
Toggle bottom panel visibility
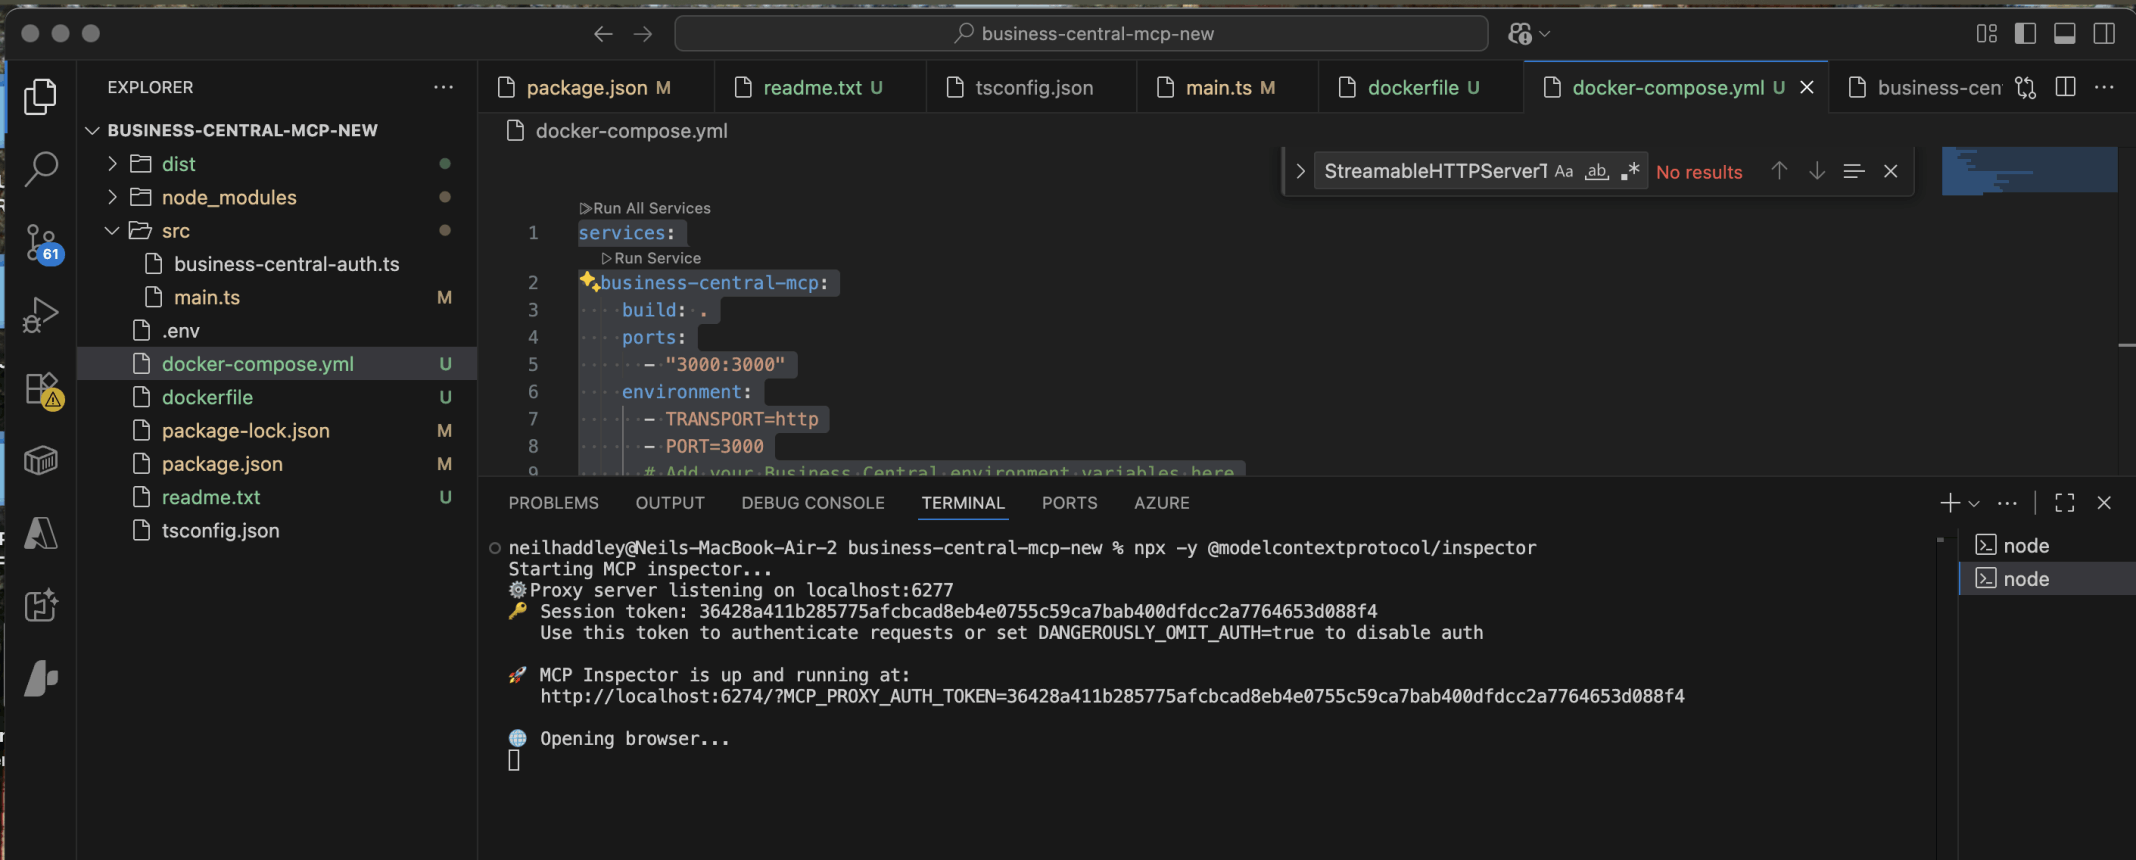tap(2065, 34)
